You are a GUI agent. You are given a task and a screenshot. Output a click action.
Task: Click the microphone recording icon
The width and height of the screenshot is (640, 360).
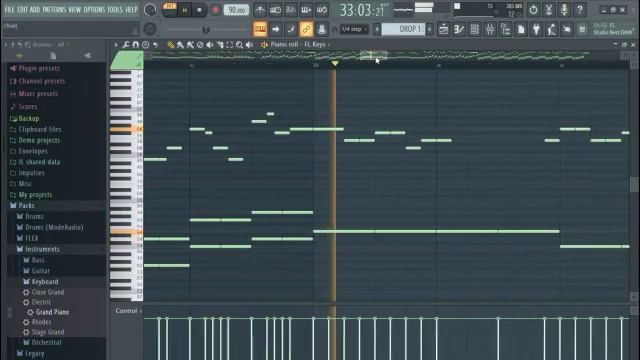click(x=564, y=9)
